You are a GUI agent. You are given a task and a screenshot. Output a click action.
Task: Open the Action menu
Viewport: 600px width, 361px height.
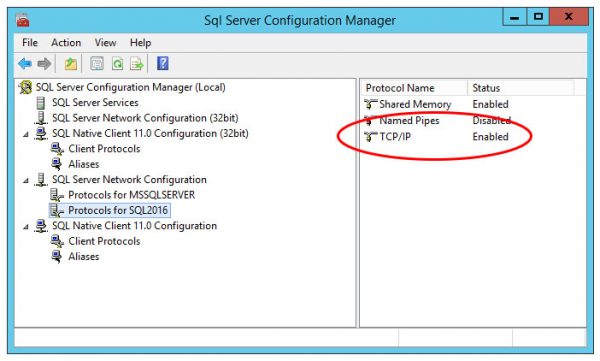[x=66, y=42]
